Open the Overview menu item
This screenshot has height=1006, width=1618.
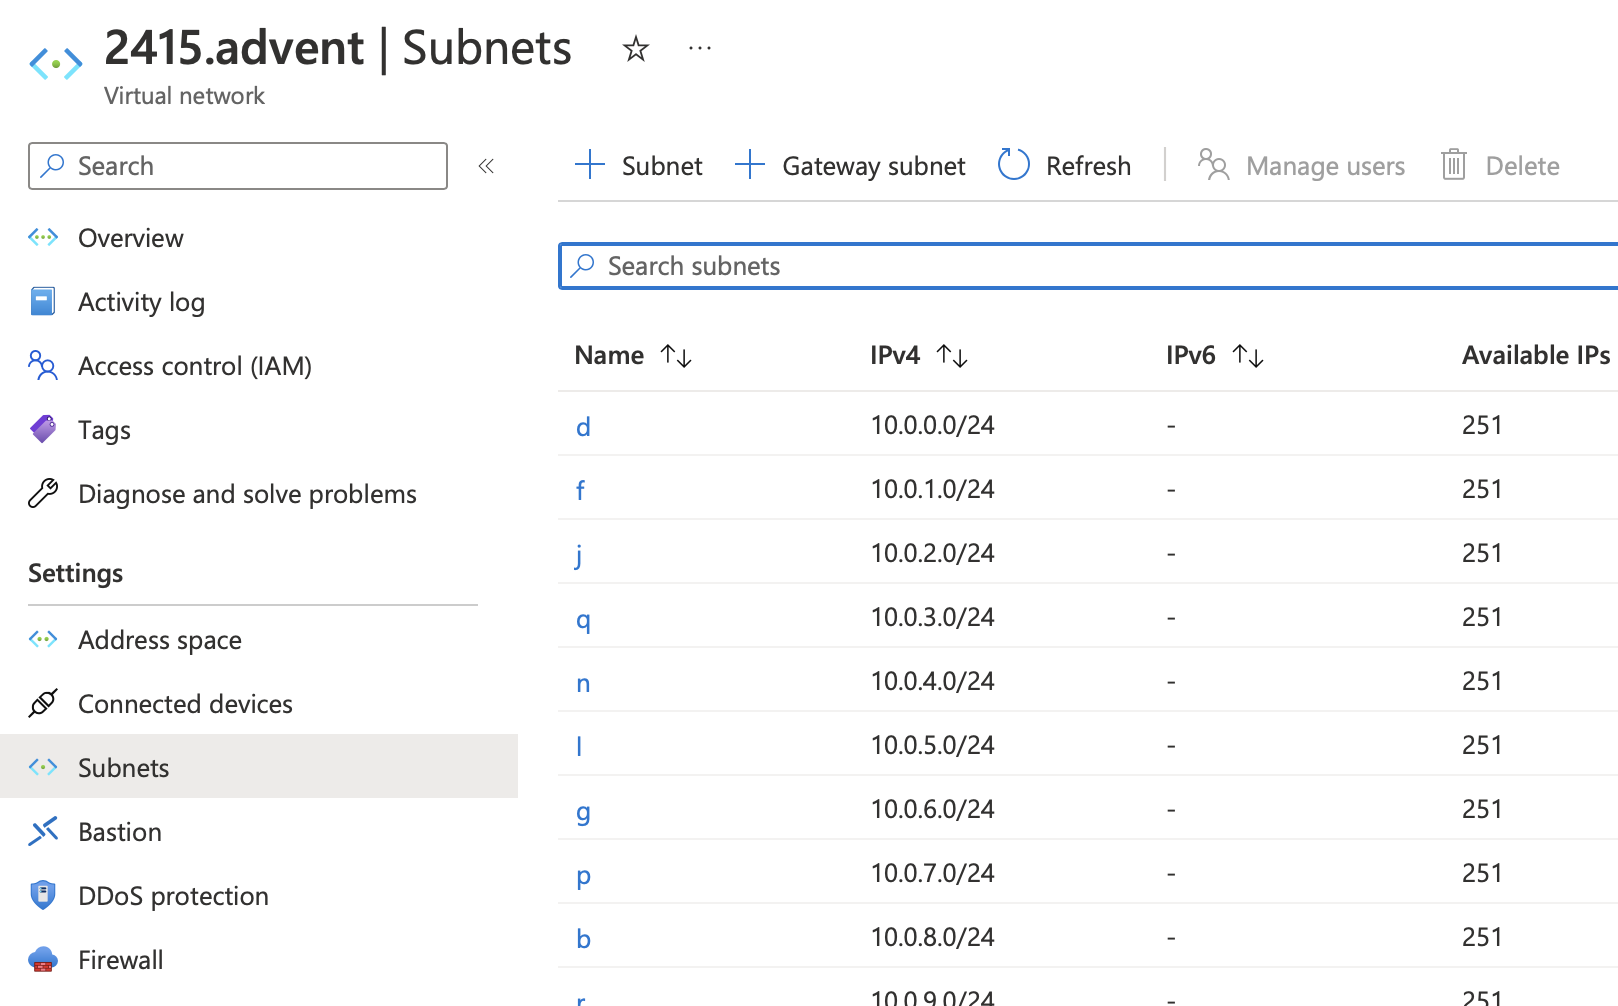pyautogui.click(x=130, y=238)
